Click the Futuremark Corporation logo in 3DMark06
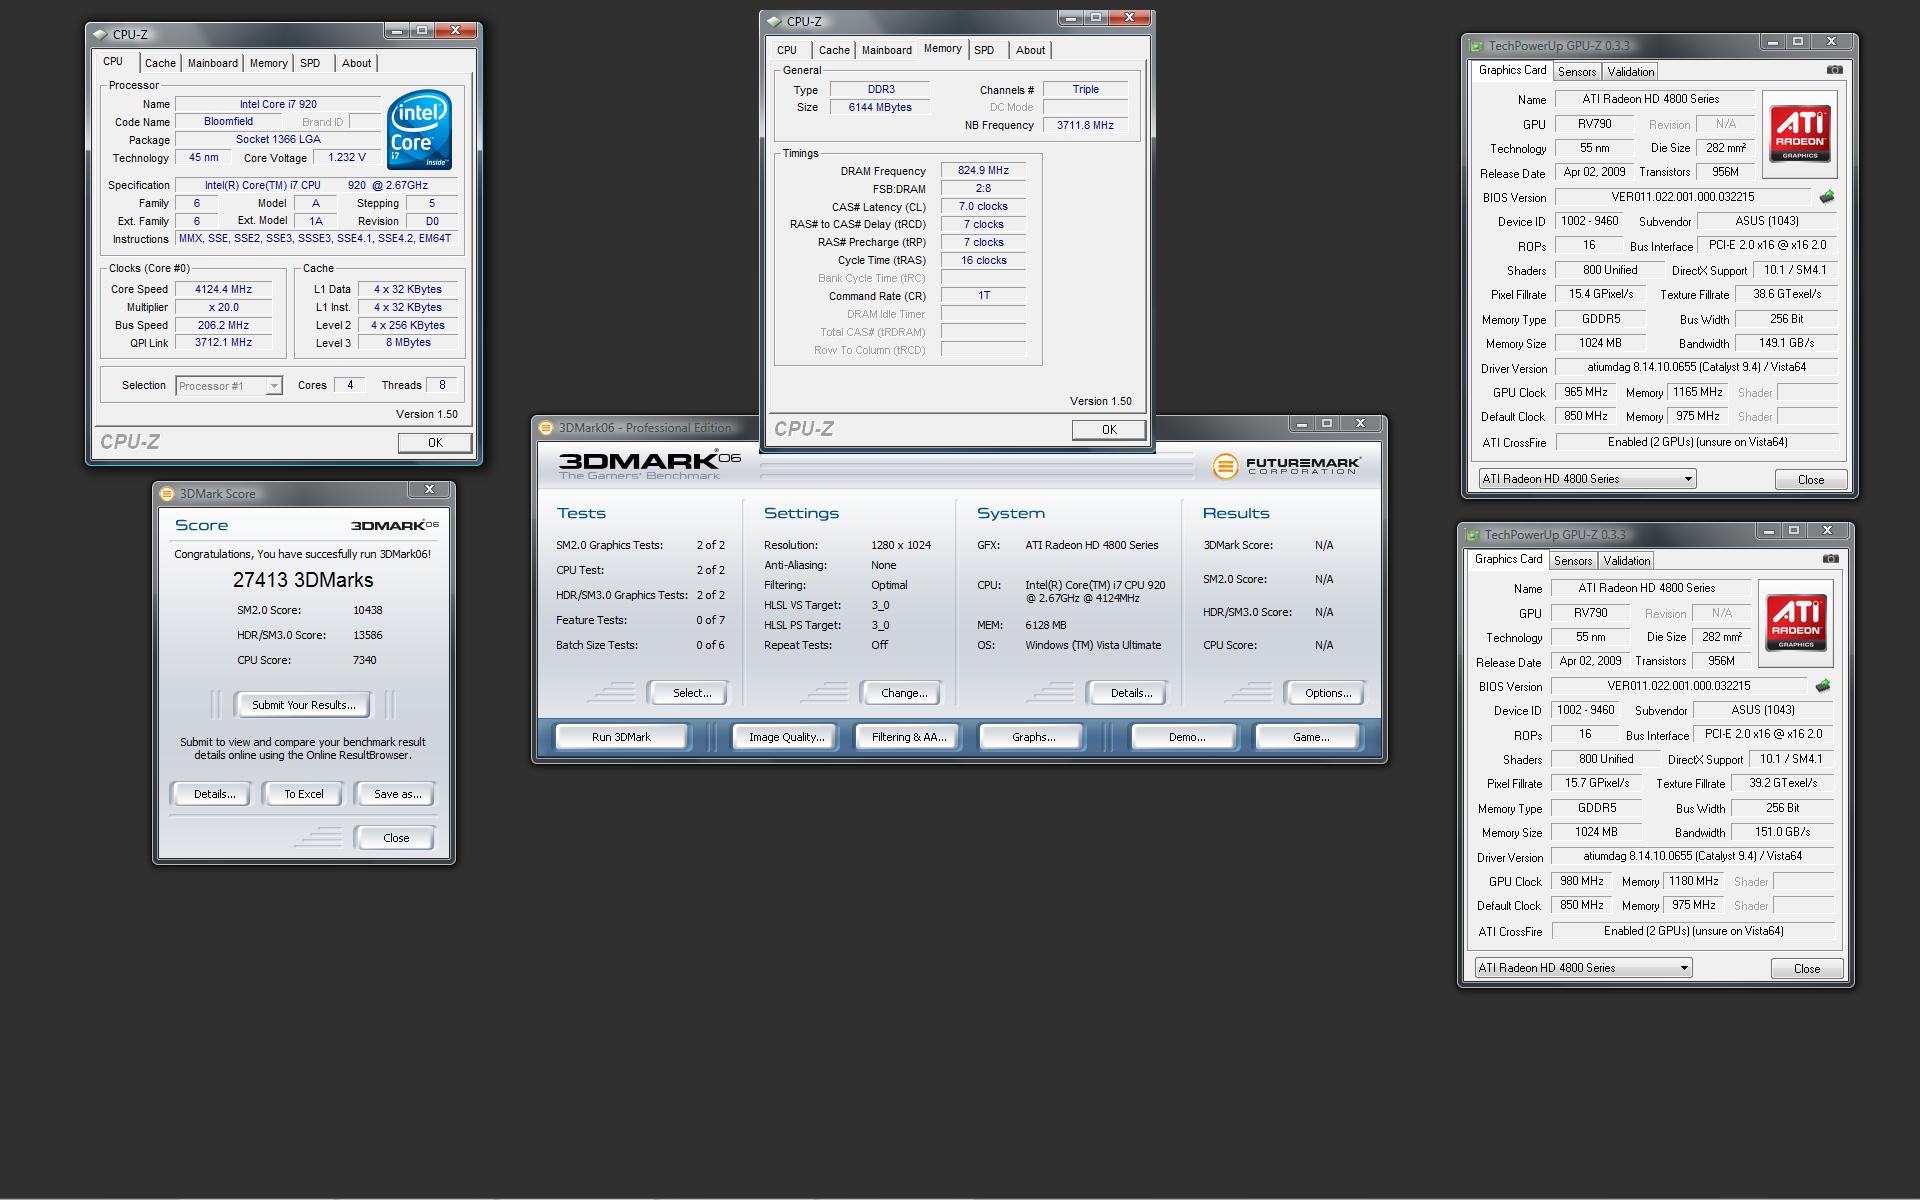This screenshot has width=1920, height=1200. pyautogui.click(x=1286, y=466)
